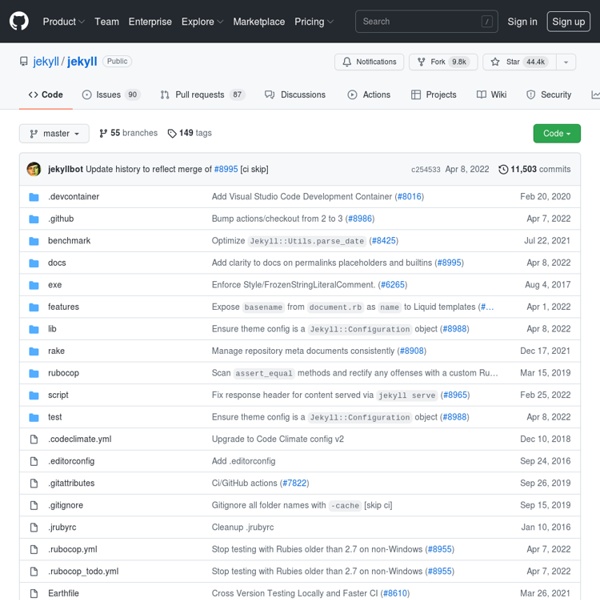This screenshot has height=600, width=600.
Task: Click the file icon for .gitignore
Action: [34, 505]
